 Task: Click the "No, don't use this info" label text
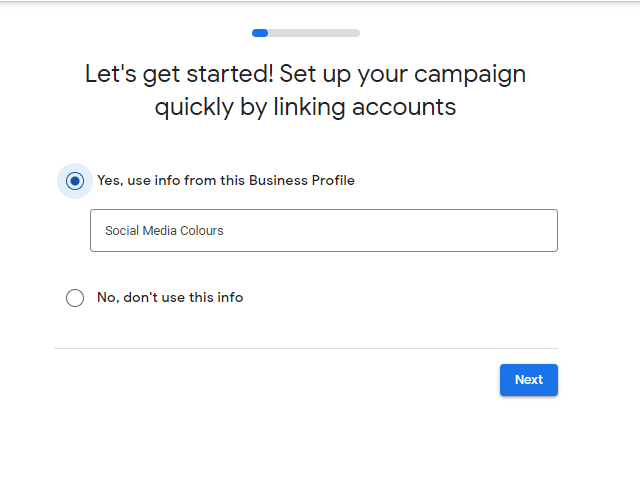click(x=170, y=297)
